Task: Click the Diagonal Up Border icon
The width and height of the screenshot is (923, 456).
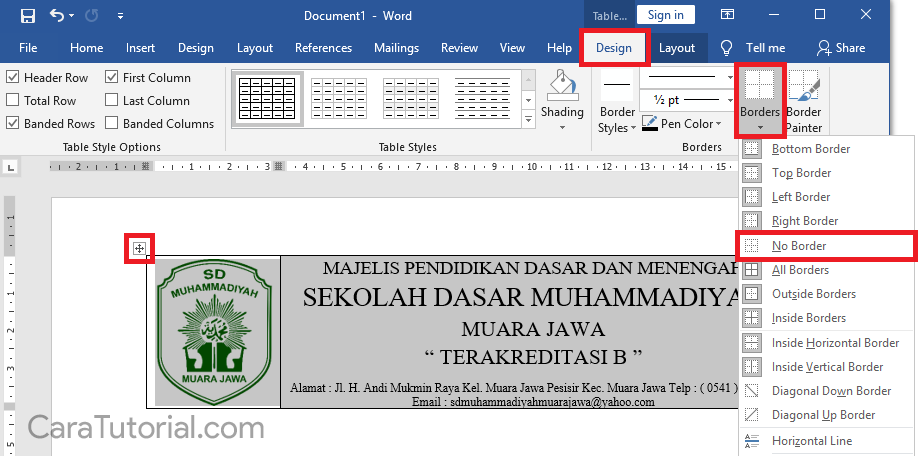Action: pyautogui.click(x=751, y=415)
